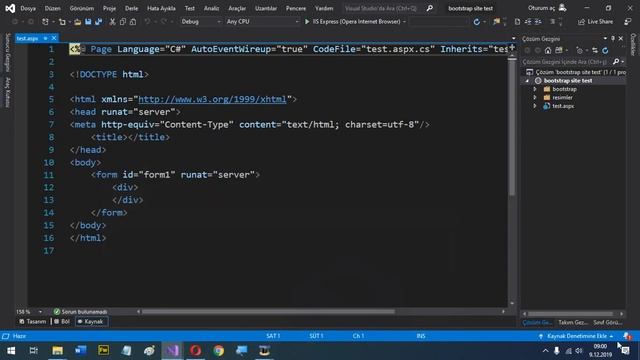Click the Home icon in Çözüm Gezgini
The width and height of the screenshot is (640, 360).
point(548,50)
